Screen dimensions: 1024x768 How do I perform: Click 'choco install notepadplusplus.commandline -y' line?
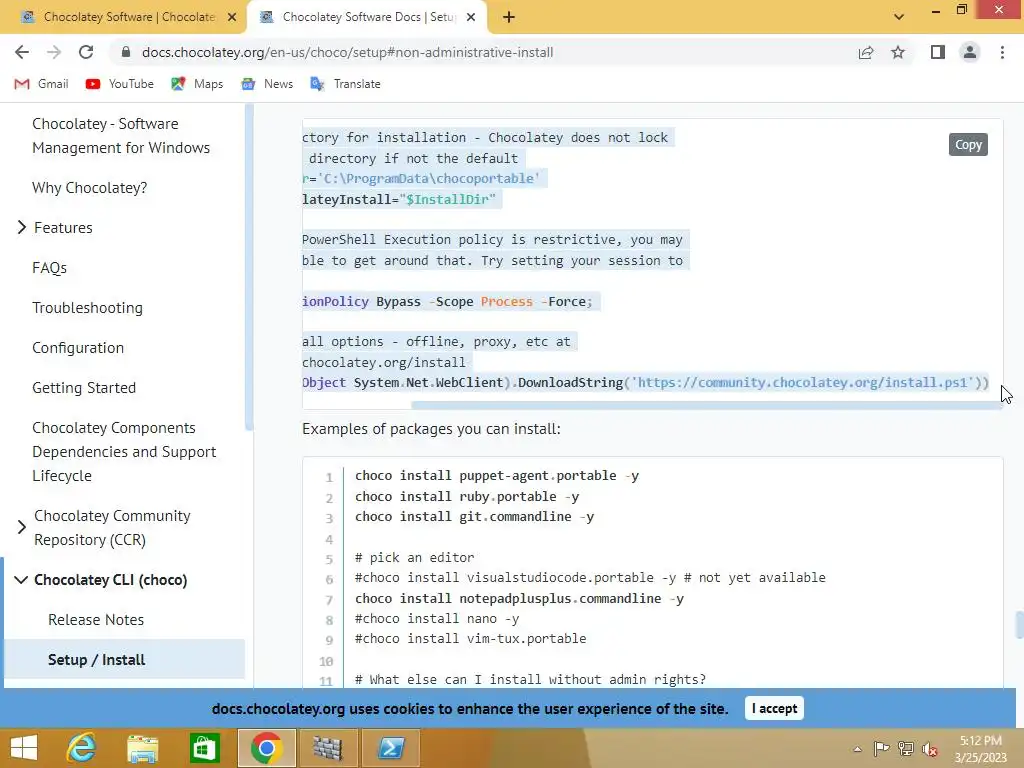pos(519,598)
